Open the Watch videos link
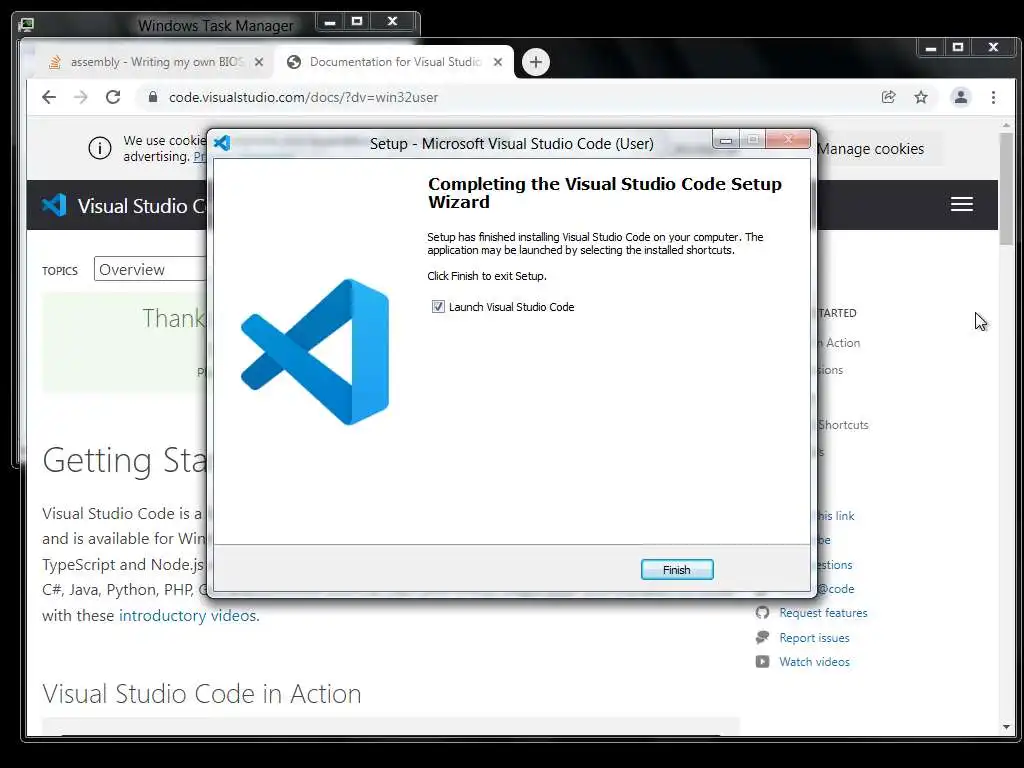The image size is (1024, 768). pyautogui.click(x=814, y=662)
